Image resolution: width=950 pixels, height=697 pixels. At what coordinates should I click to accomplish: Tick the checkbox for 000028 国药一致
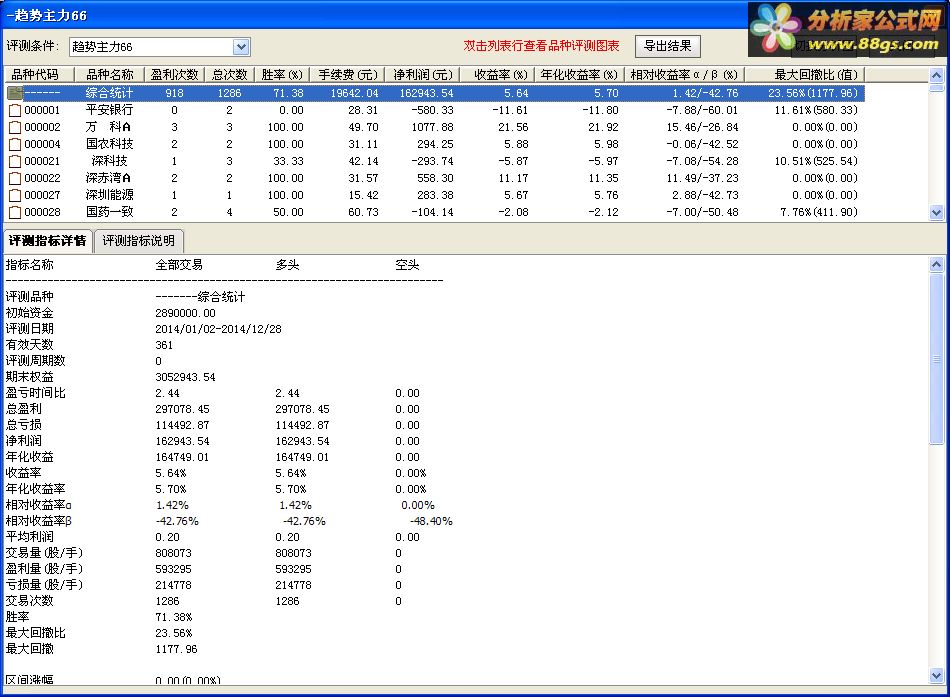[x=15, y=212]
